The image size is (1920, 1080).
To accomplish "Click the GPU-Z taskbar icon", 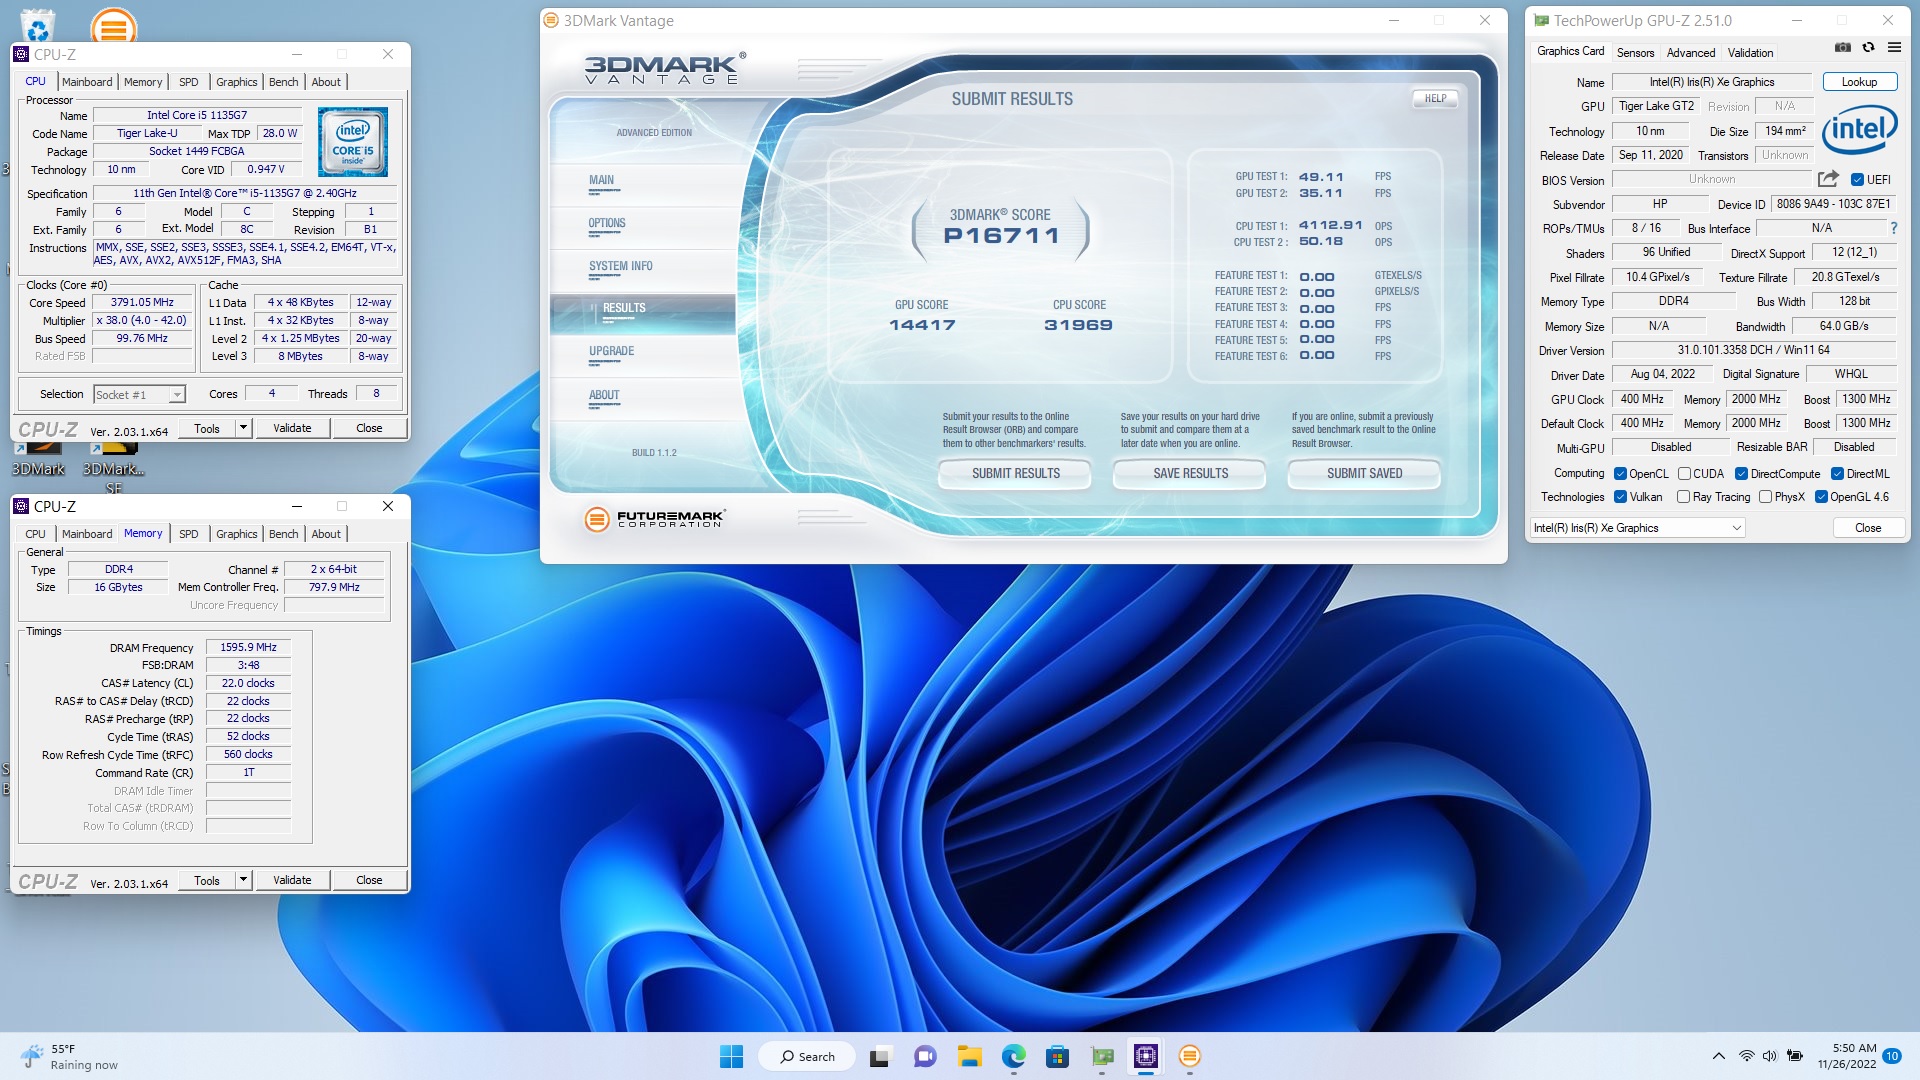I will point(1102,1056).
